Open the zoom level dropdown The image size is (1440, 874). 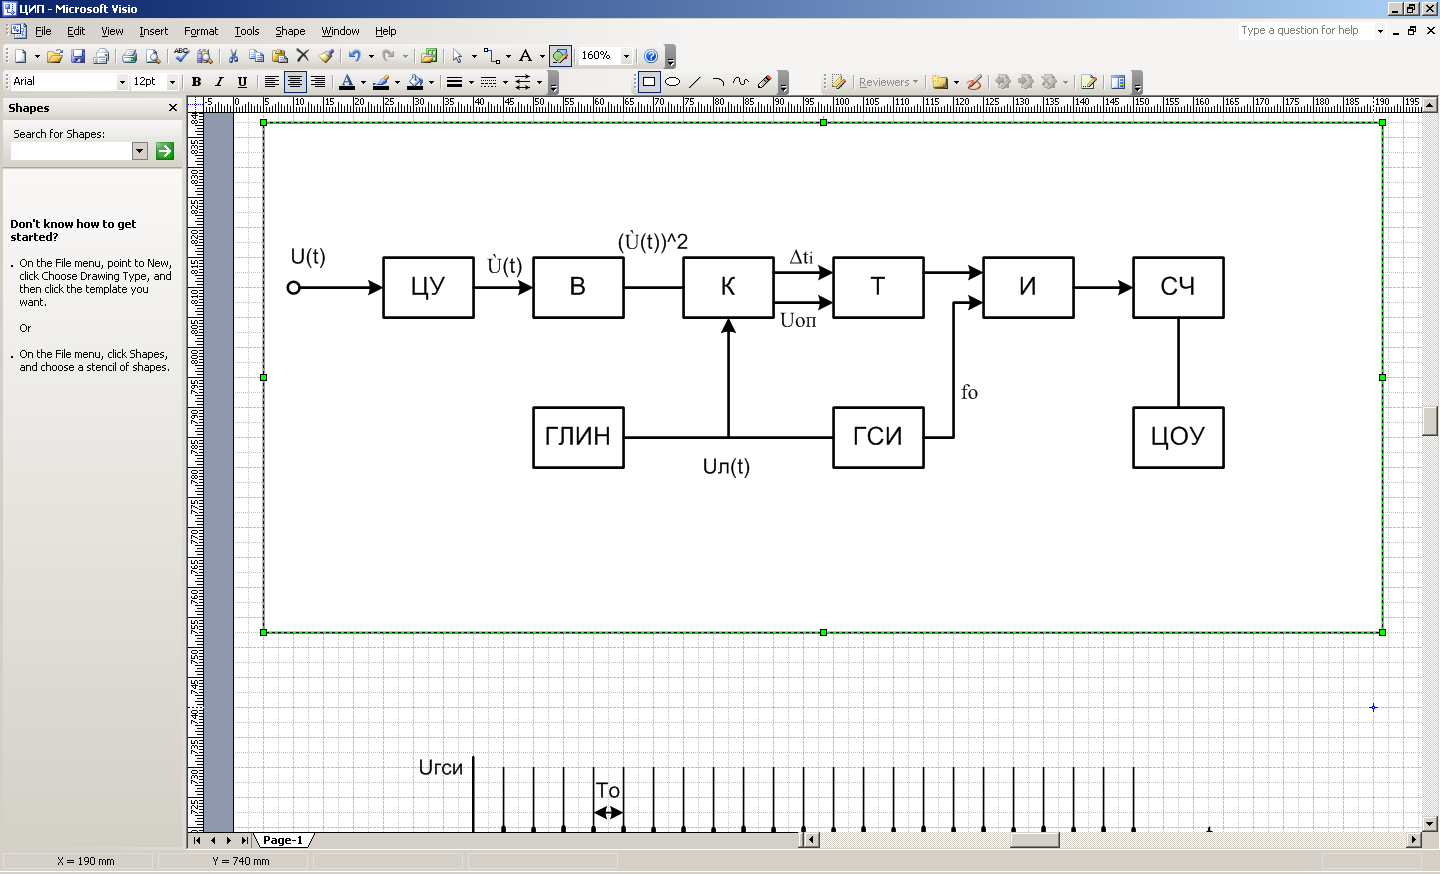click(627, 56)
